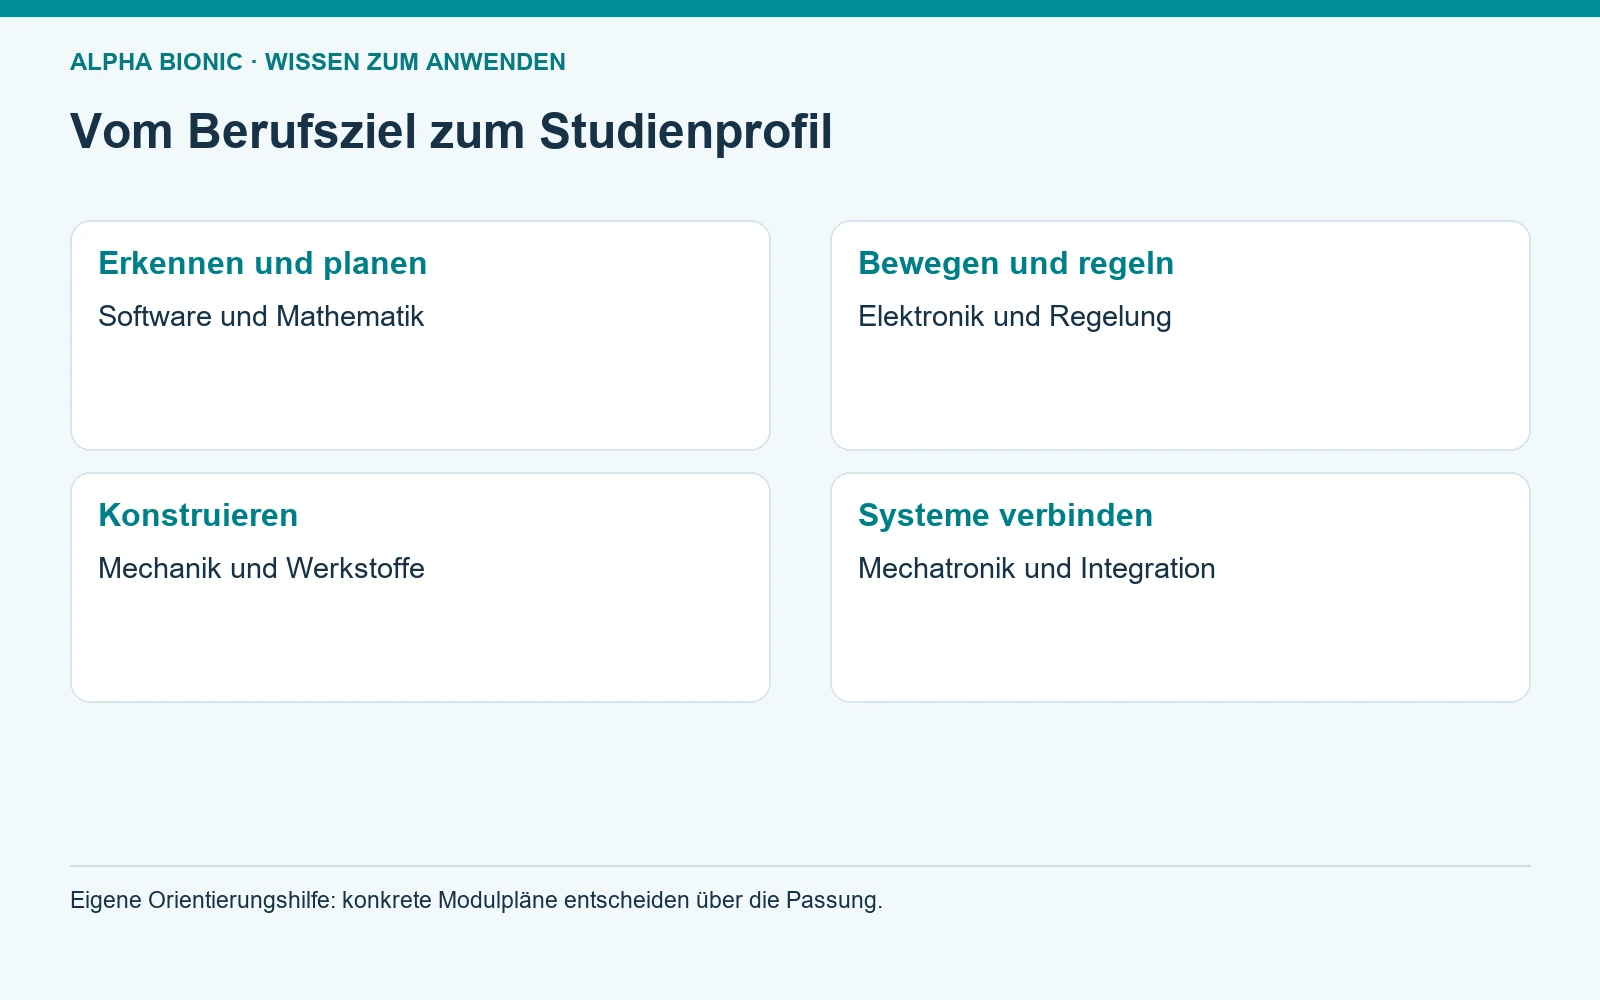Select the 'Konstruieren' card heading
This screenshot has height=1000, width=1600.
198,515
